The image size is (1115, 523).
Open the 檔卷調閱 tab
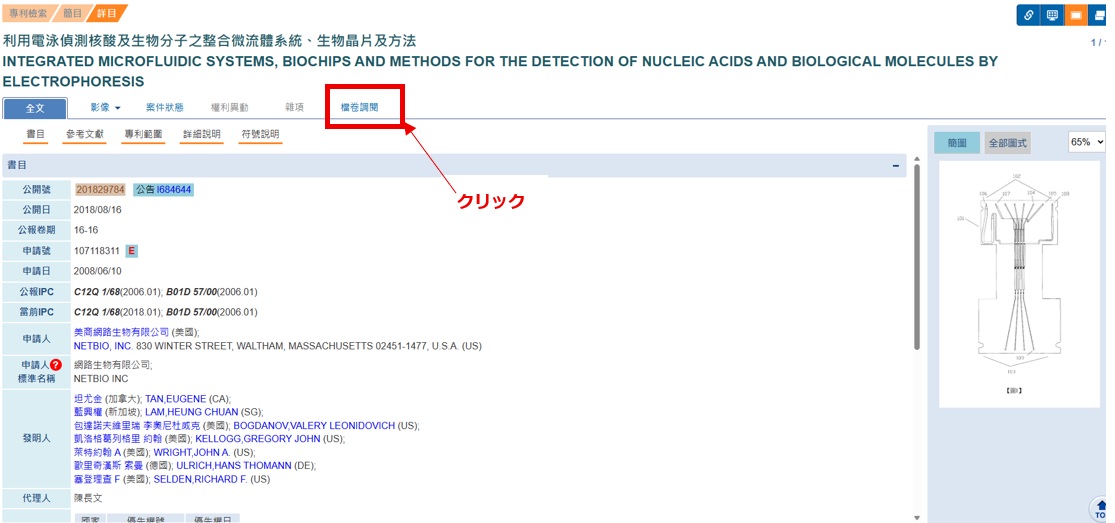point(360,107)
